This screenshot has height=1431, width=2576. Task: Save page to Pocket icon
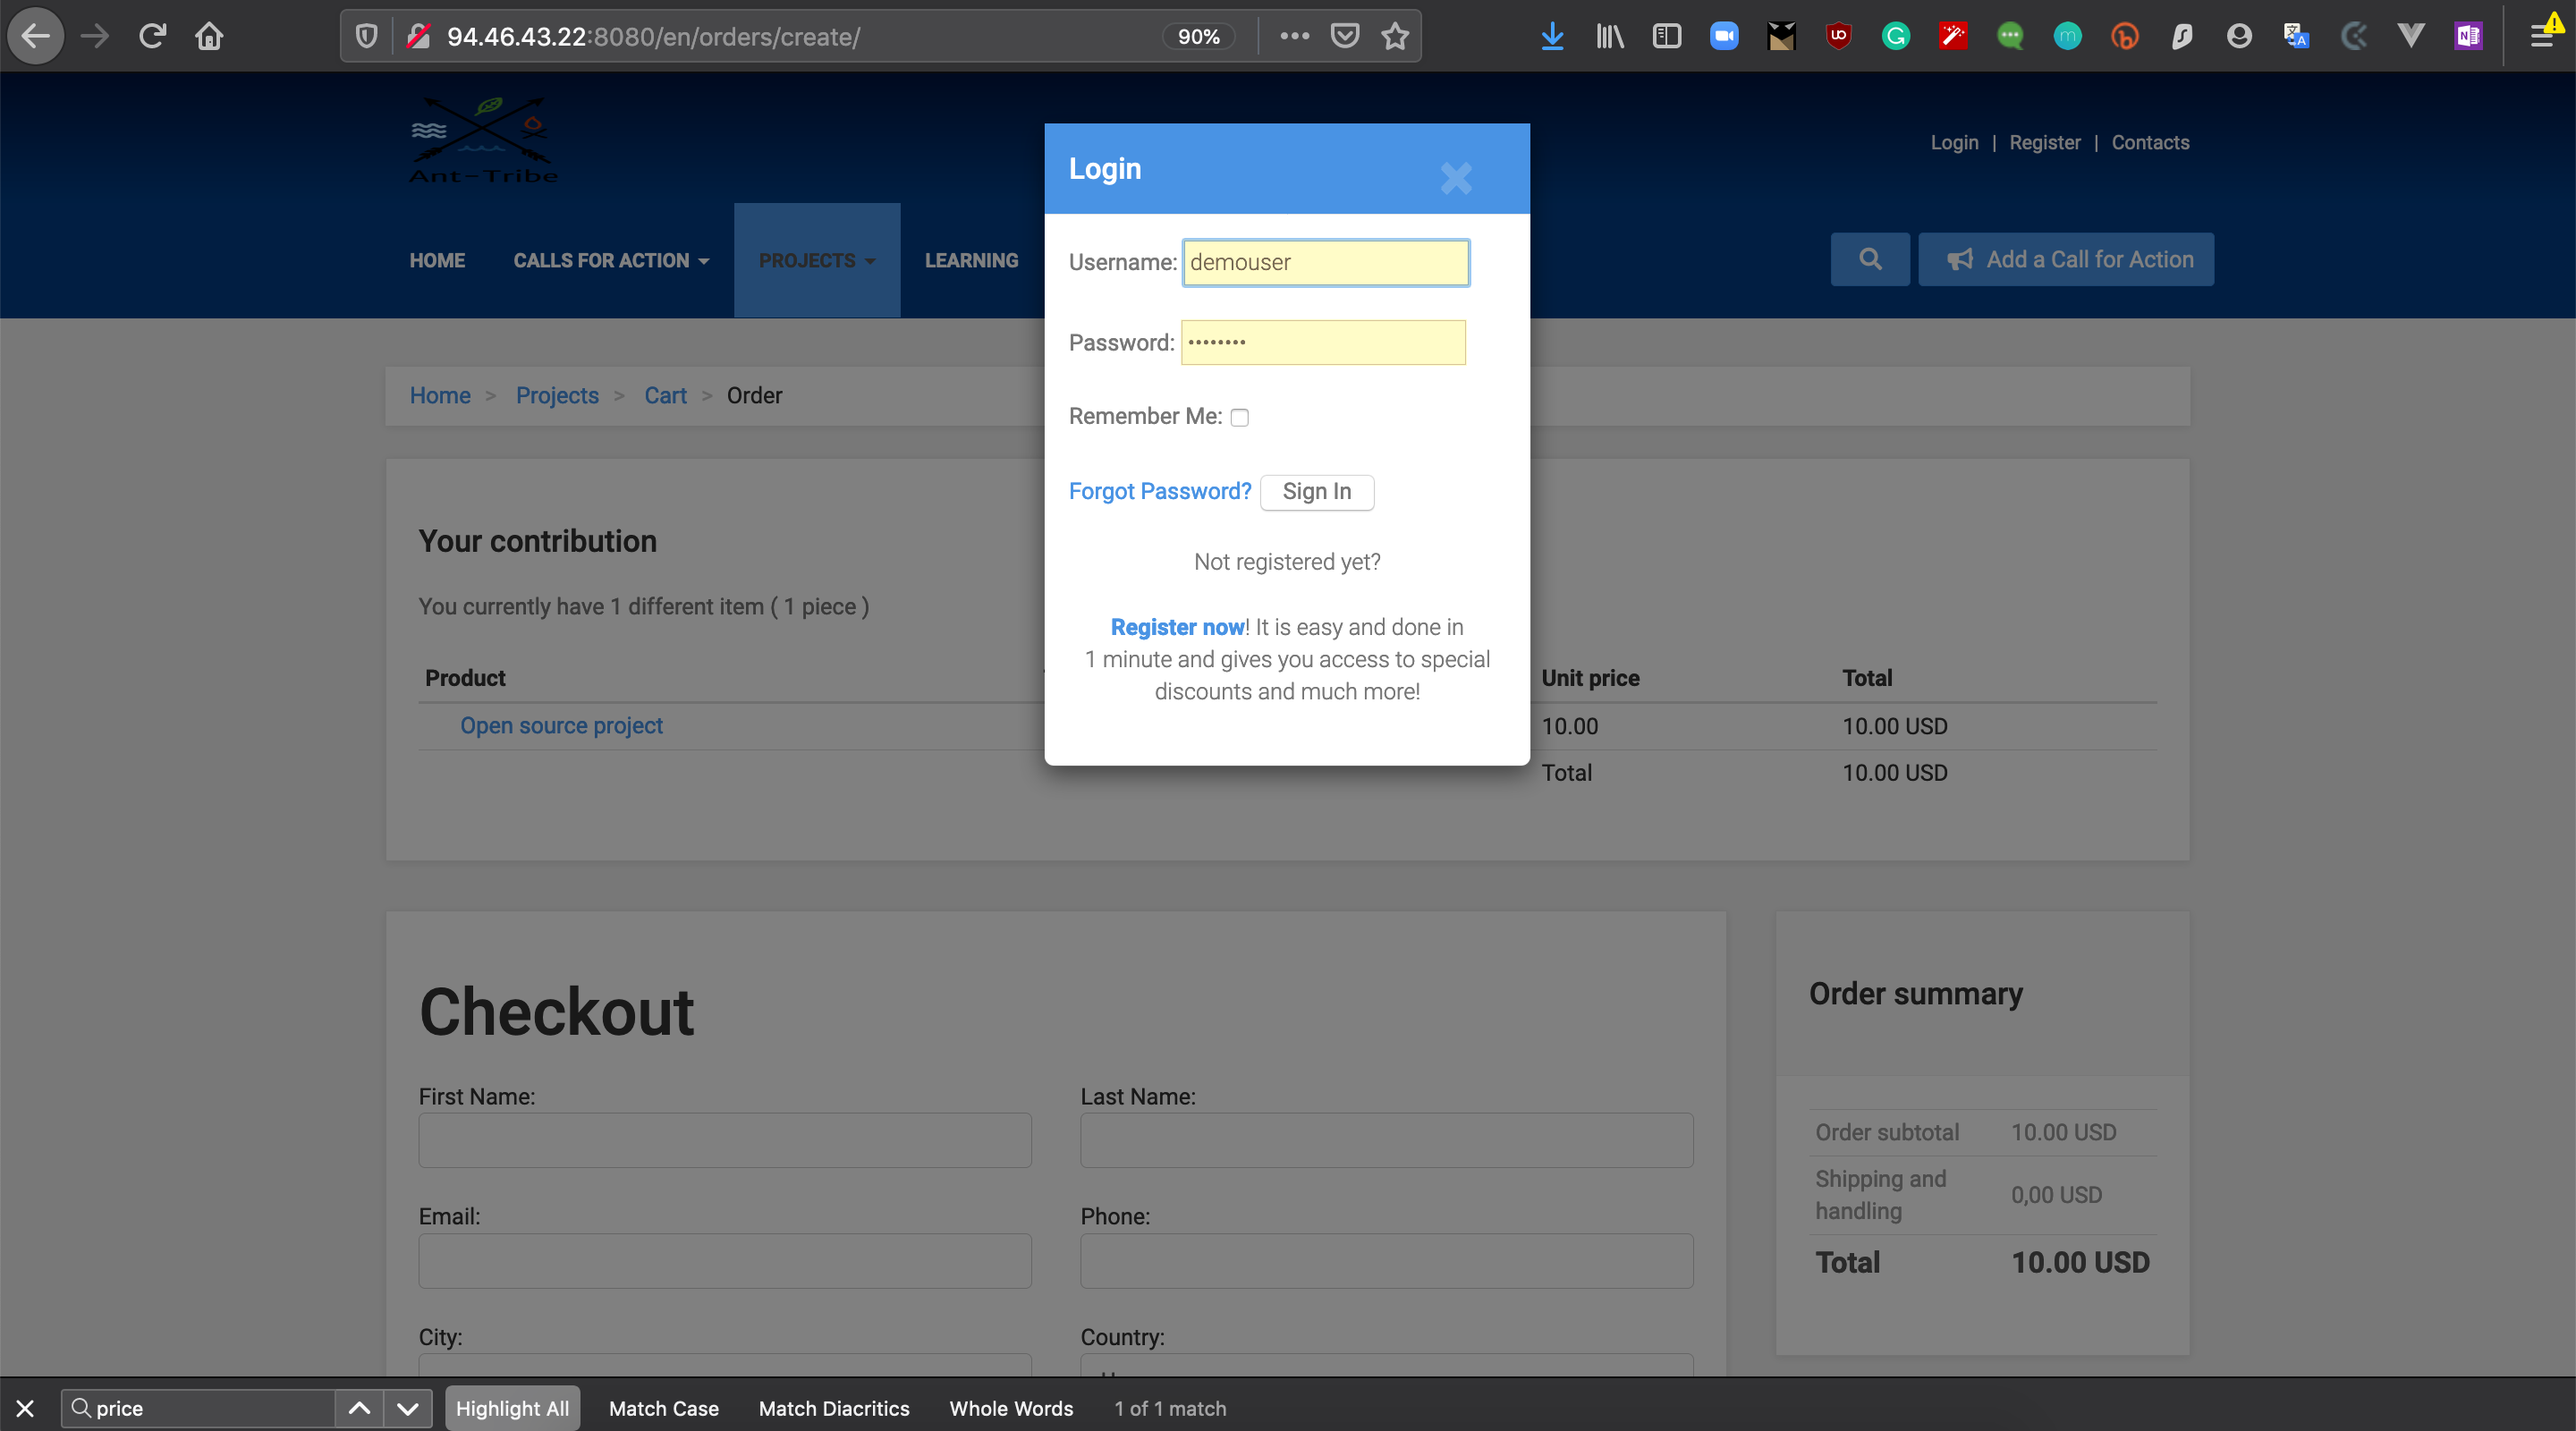pos(1344,37)
